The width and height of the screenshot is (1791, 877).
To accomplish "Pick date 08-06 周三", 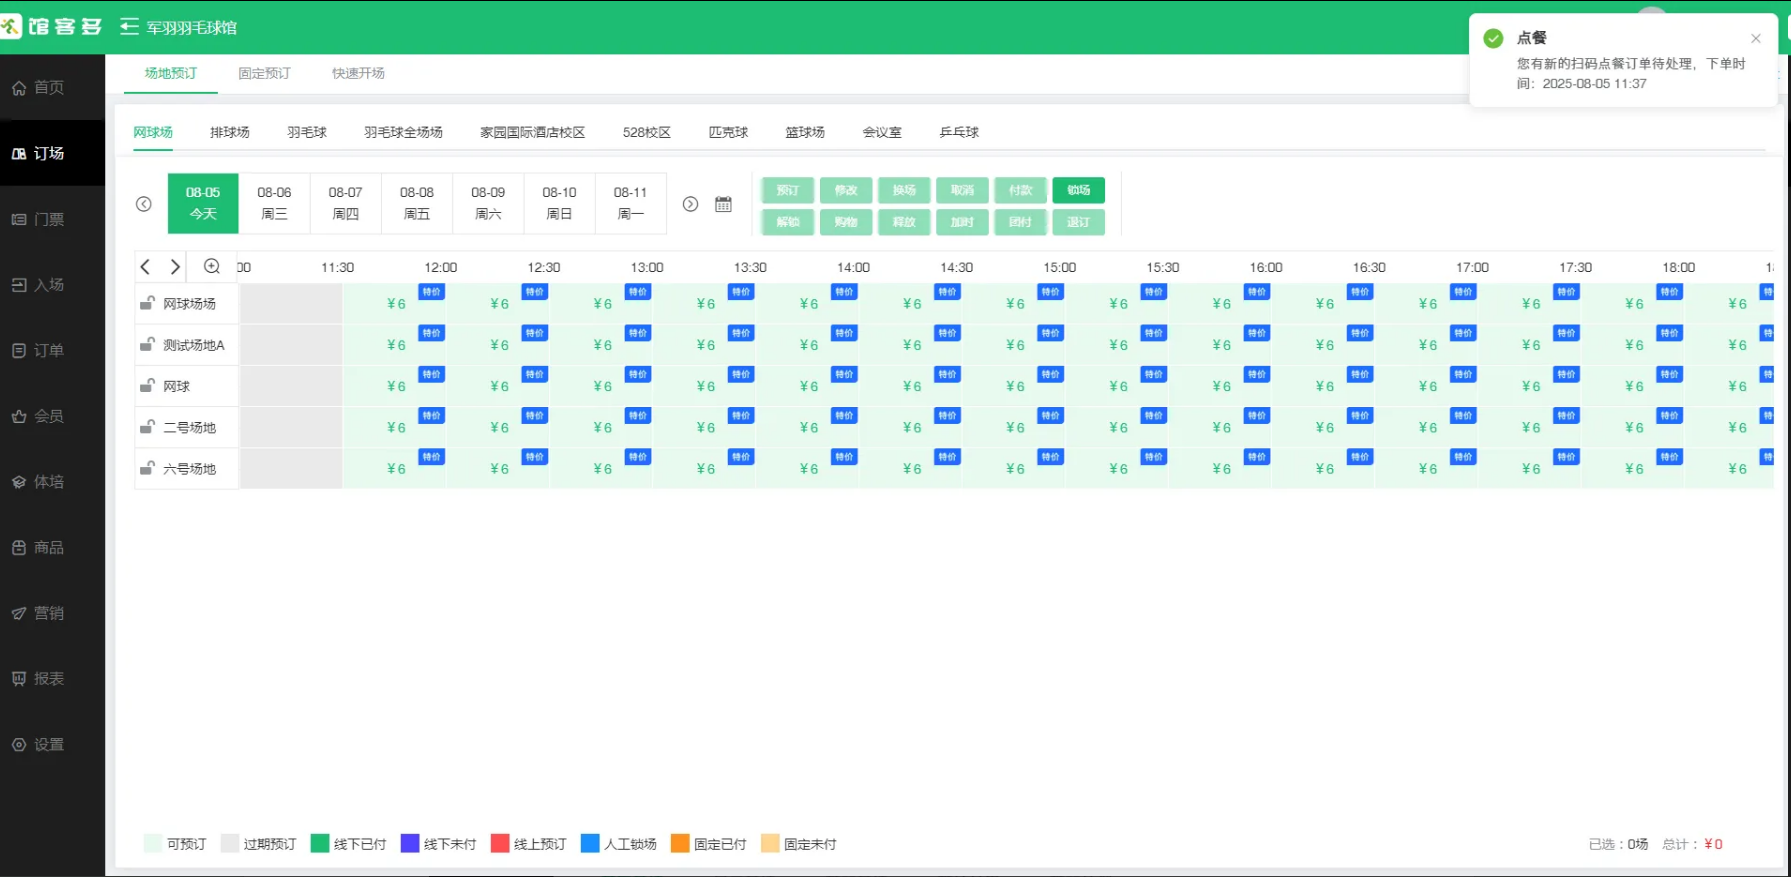I will click(274, 203).
